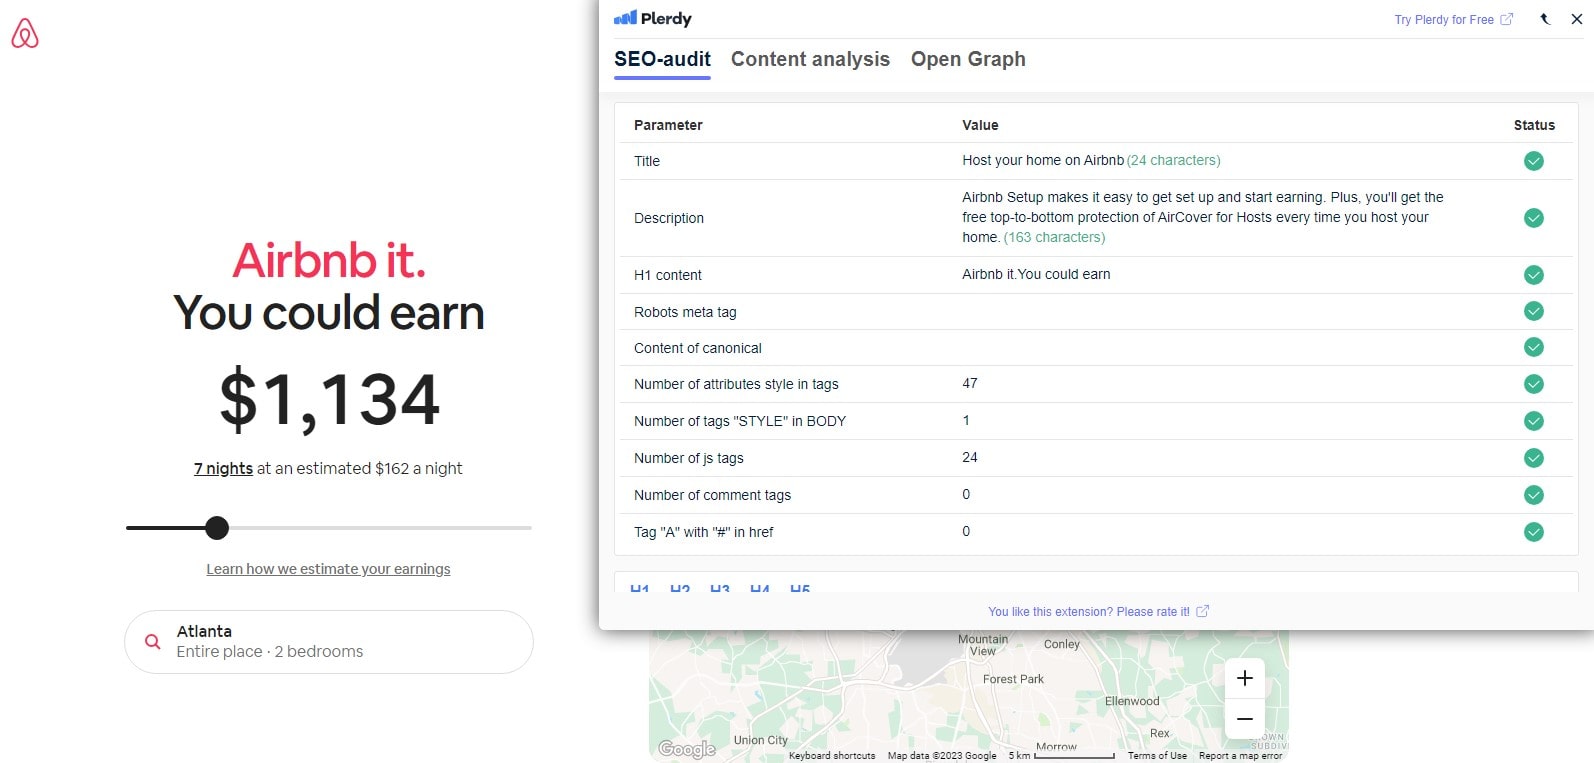Click status check for Number of js tags
The image size is (1594, 763).
pos(1534,458)
